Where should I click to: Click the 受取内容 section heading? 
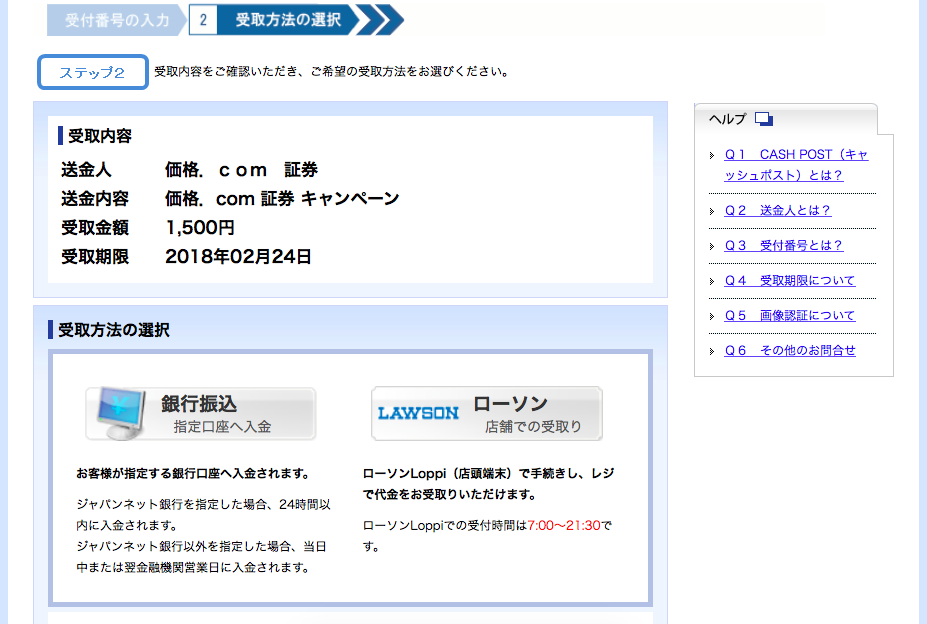click(x=99, y=136)
